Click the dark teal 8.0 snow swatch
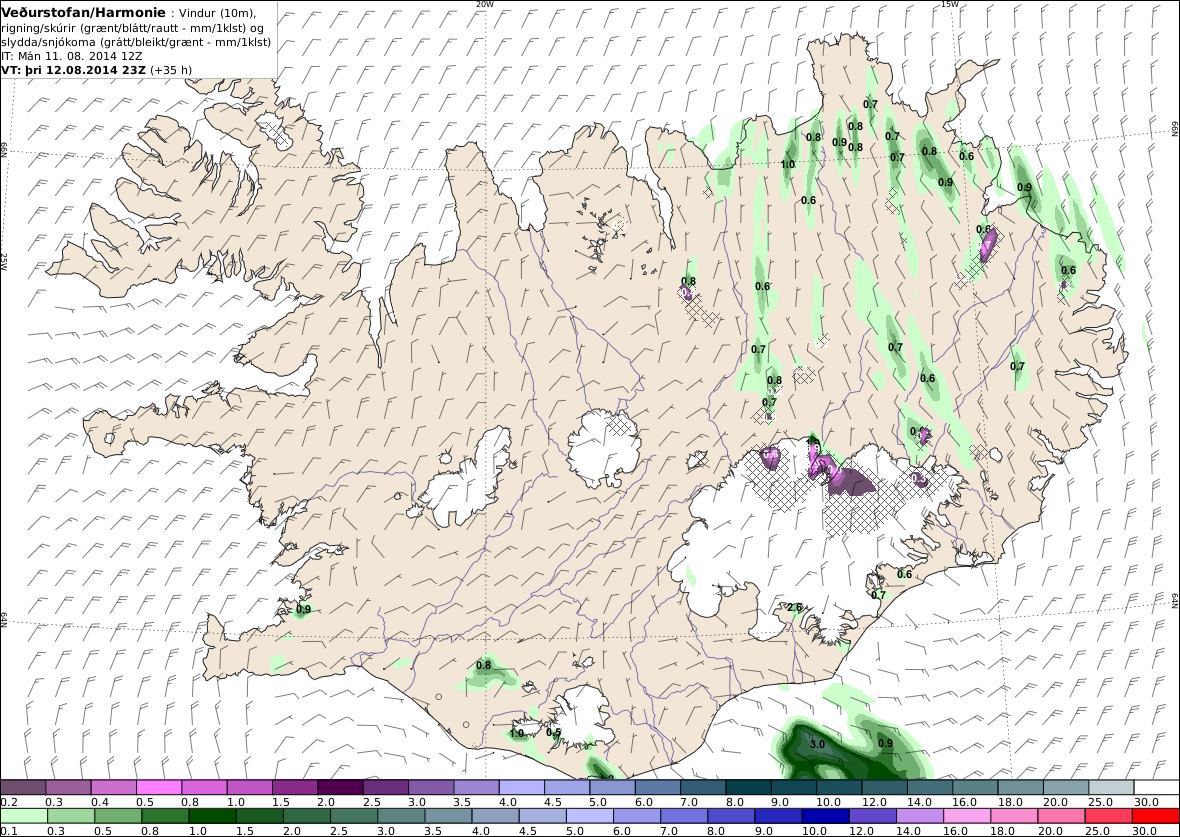Screen dimensions: 1180x837 point(749,787)
